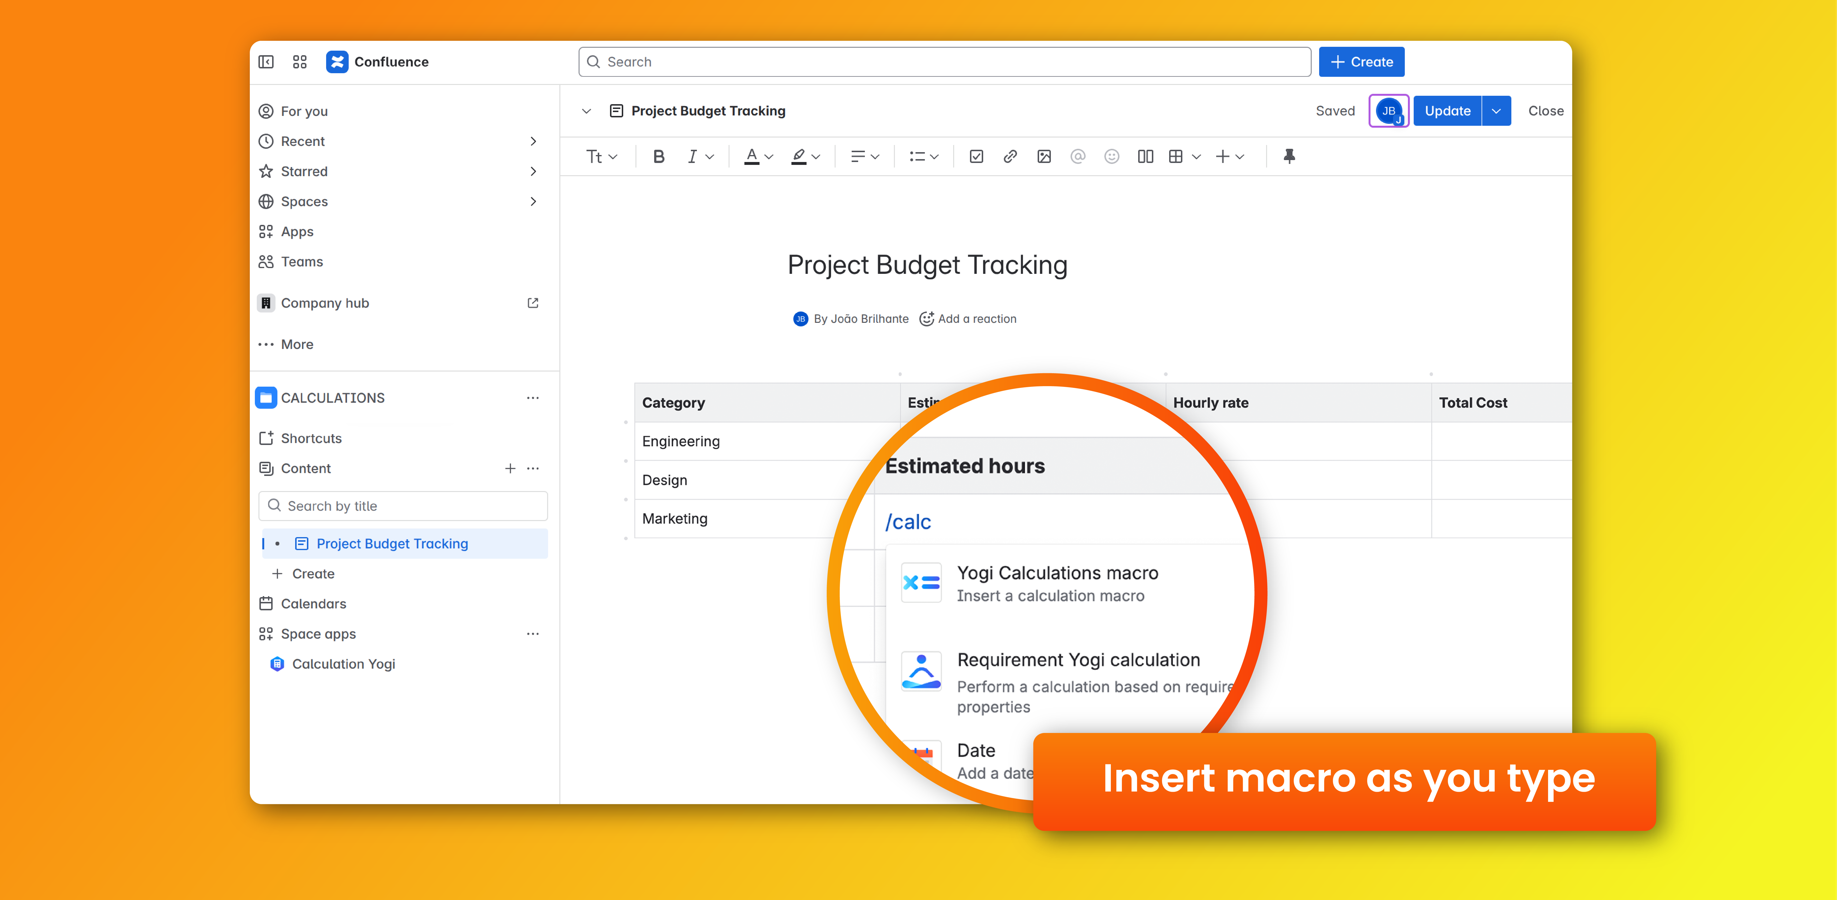The height and width of the screenshot is (900, 1837).
Task: Insert an image from the toolbar
Action: coord(1044,157)
